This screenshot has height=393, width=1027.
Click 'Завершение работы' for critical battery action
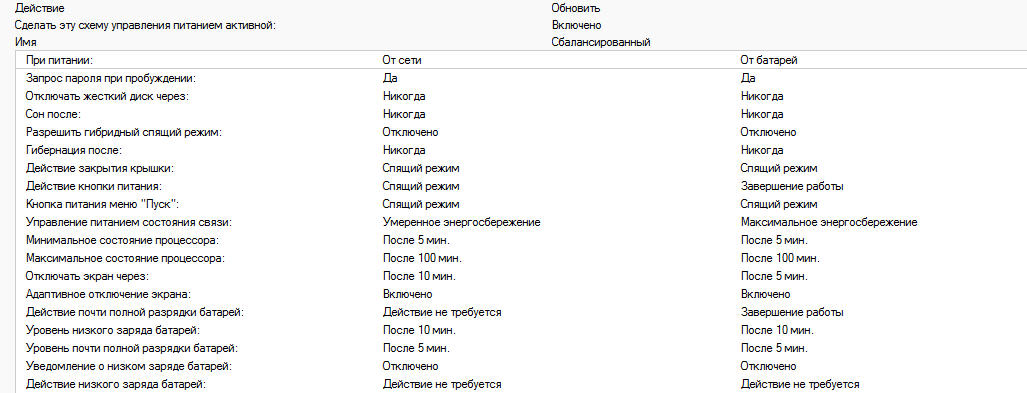point(793,312)
